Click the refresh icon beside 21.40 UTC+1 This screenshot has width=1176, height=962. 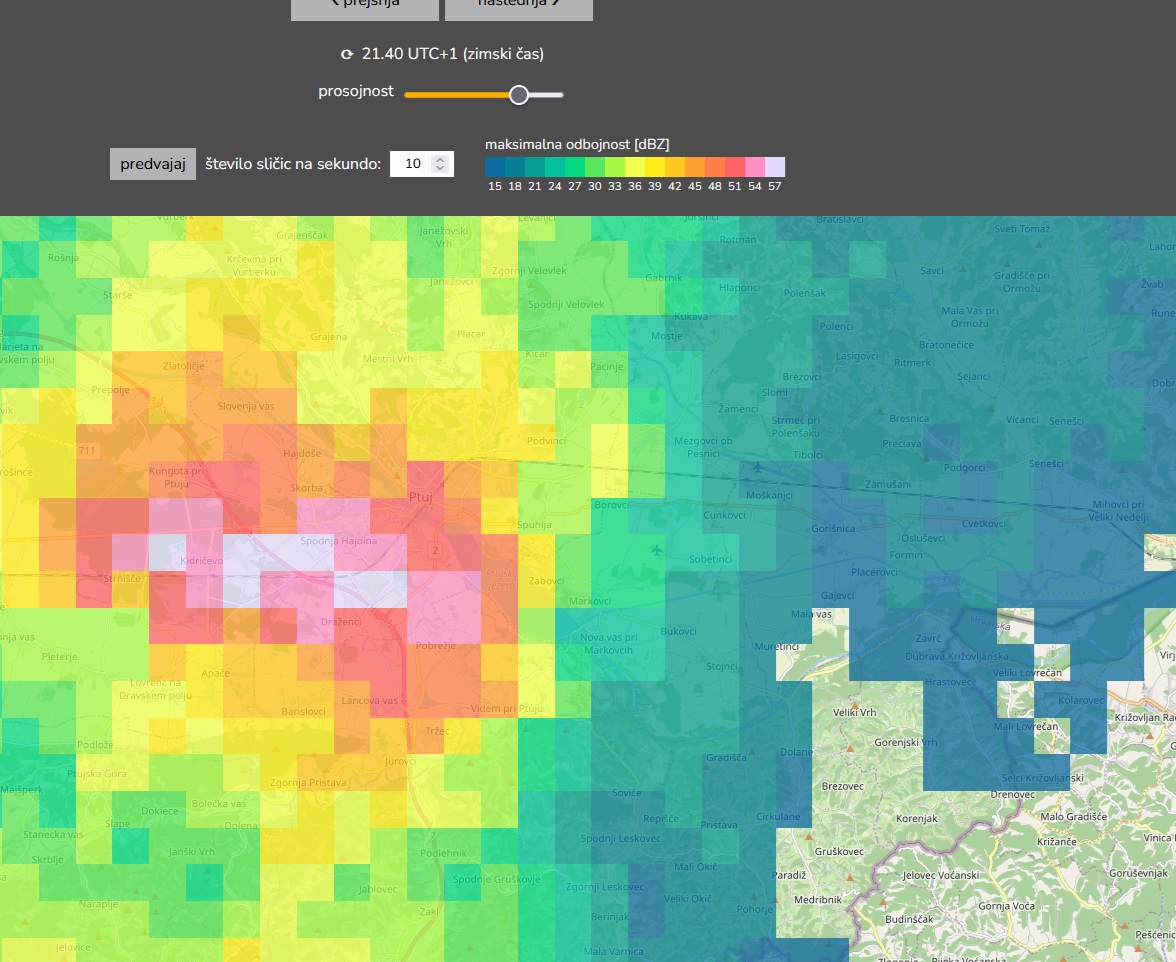click(x=347, y=54)
